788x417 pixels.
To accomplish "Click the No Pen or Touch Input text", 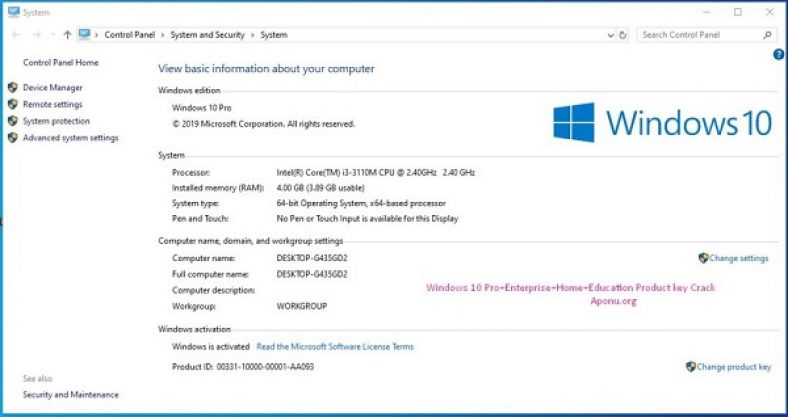I will [367, 219].
